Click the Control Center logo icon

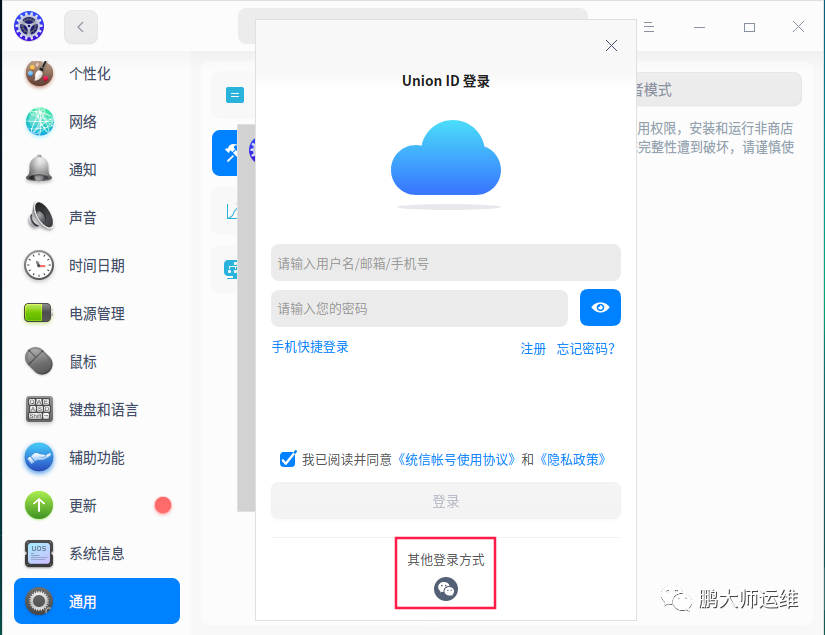pyautogui.click(x=29, y=26)
